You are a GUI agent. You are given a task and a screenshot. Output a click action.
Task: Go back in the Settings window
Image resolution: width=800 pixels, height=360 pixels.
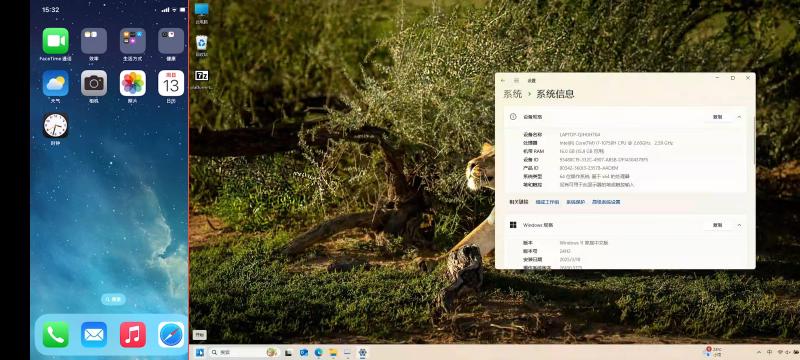click(503, 80)
